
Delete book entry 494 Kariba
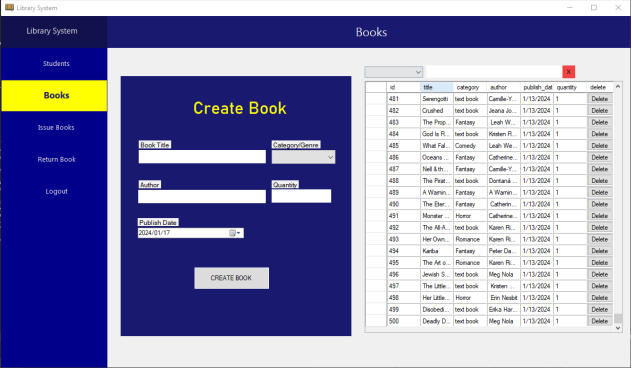click(x=599, y=251)
